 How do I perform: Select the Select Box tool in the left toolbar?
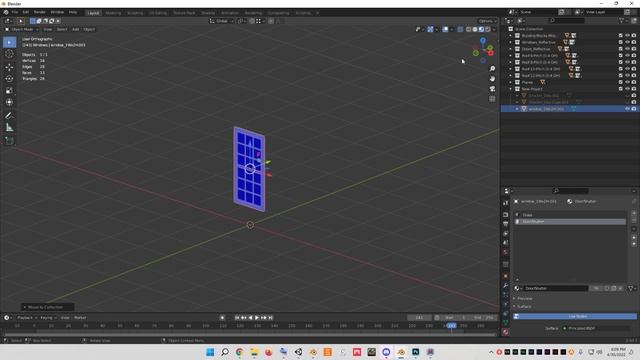pyautogui.click(x=9, y=42)
